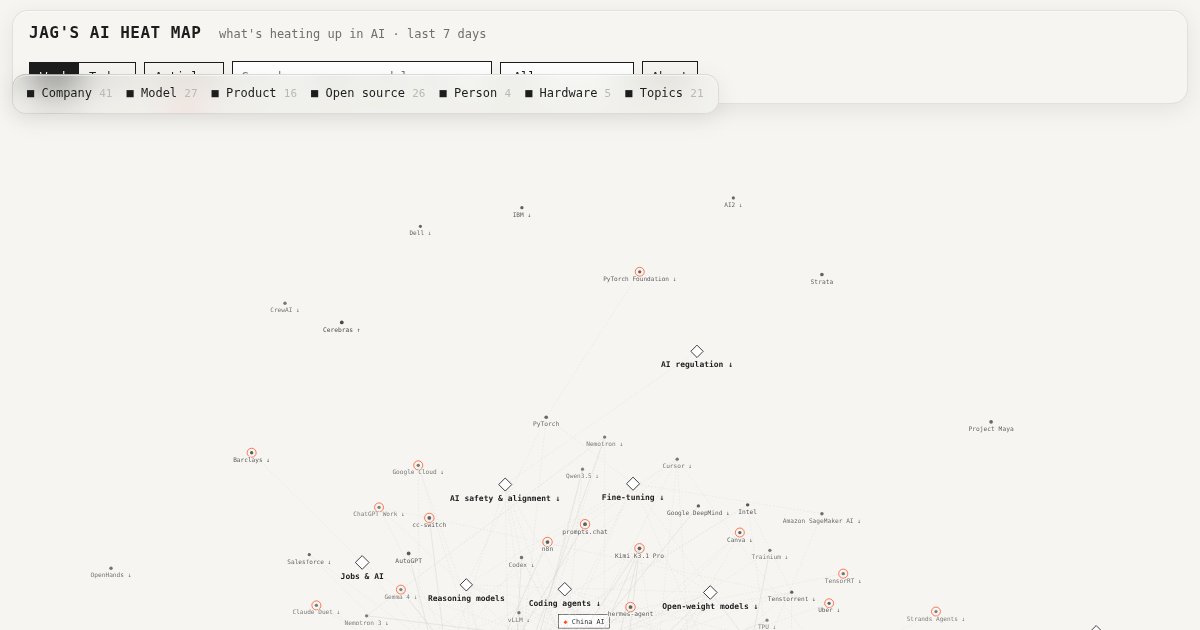Open the ChatGPT Work node circle
This screenshot has height=630, width=1200.
(379, 507)
